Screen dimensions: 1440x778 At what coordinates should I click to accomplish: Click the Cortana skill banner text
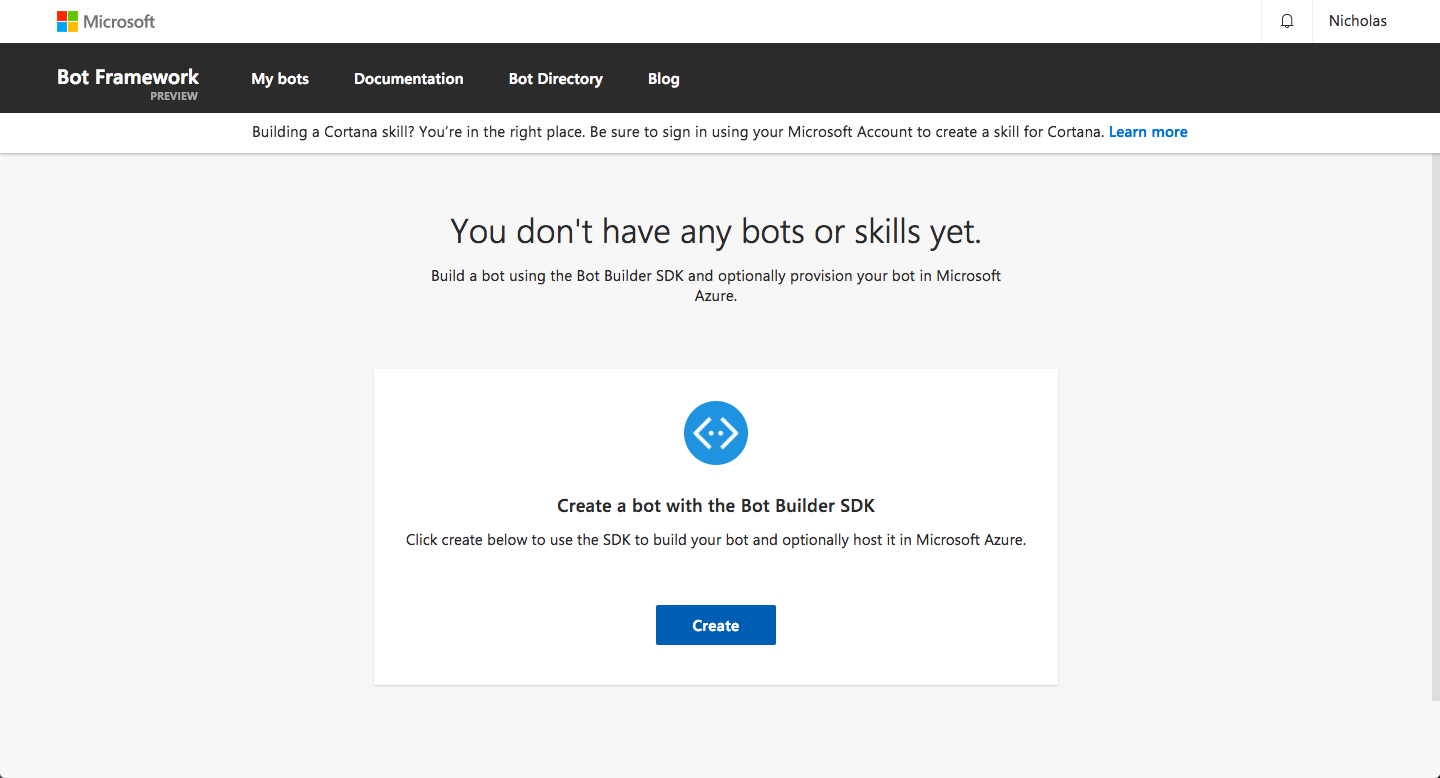679,132
